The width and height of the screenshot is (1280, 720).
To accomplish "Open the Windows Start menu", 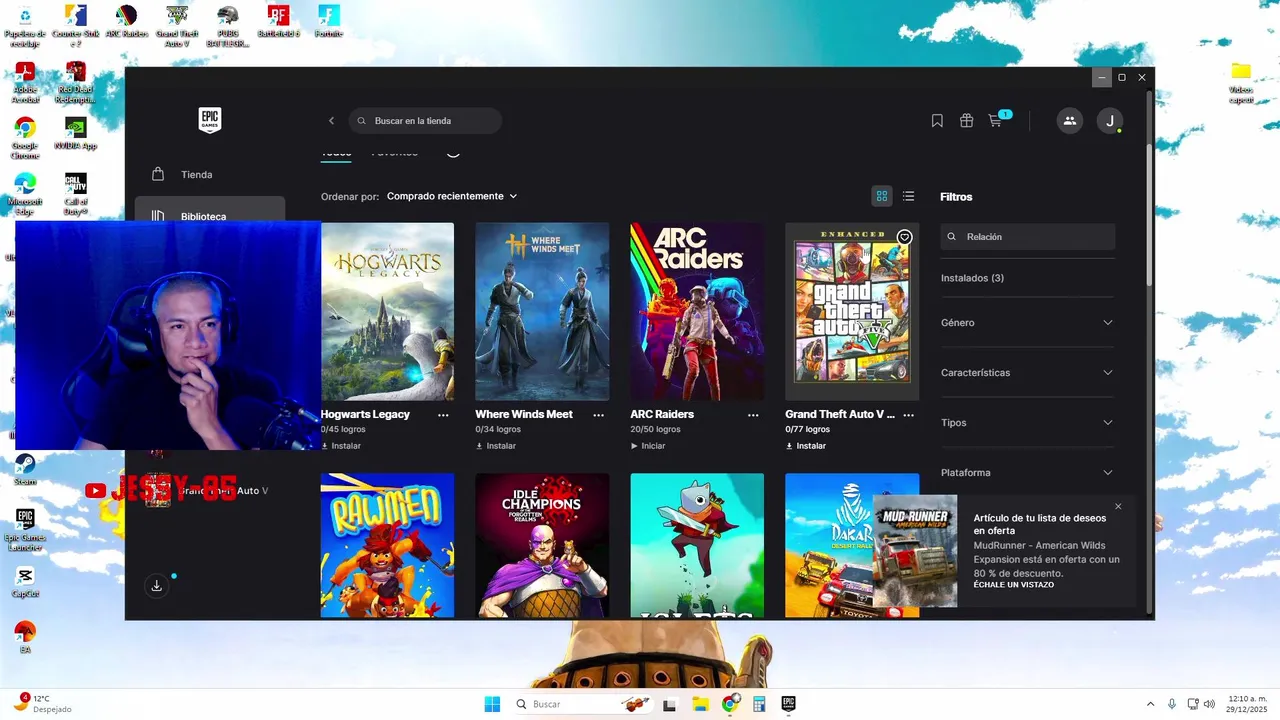I will pos(492,704).
